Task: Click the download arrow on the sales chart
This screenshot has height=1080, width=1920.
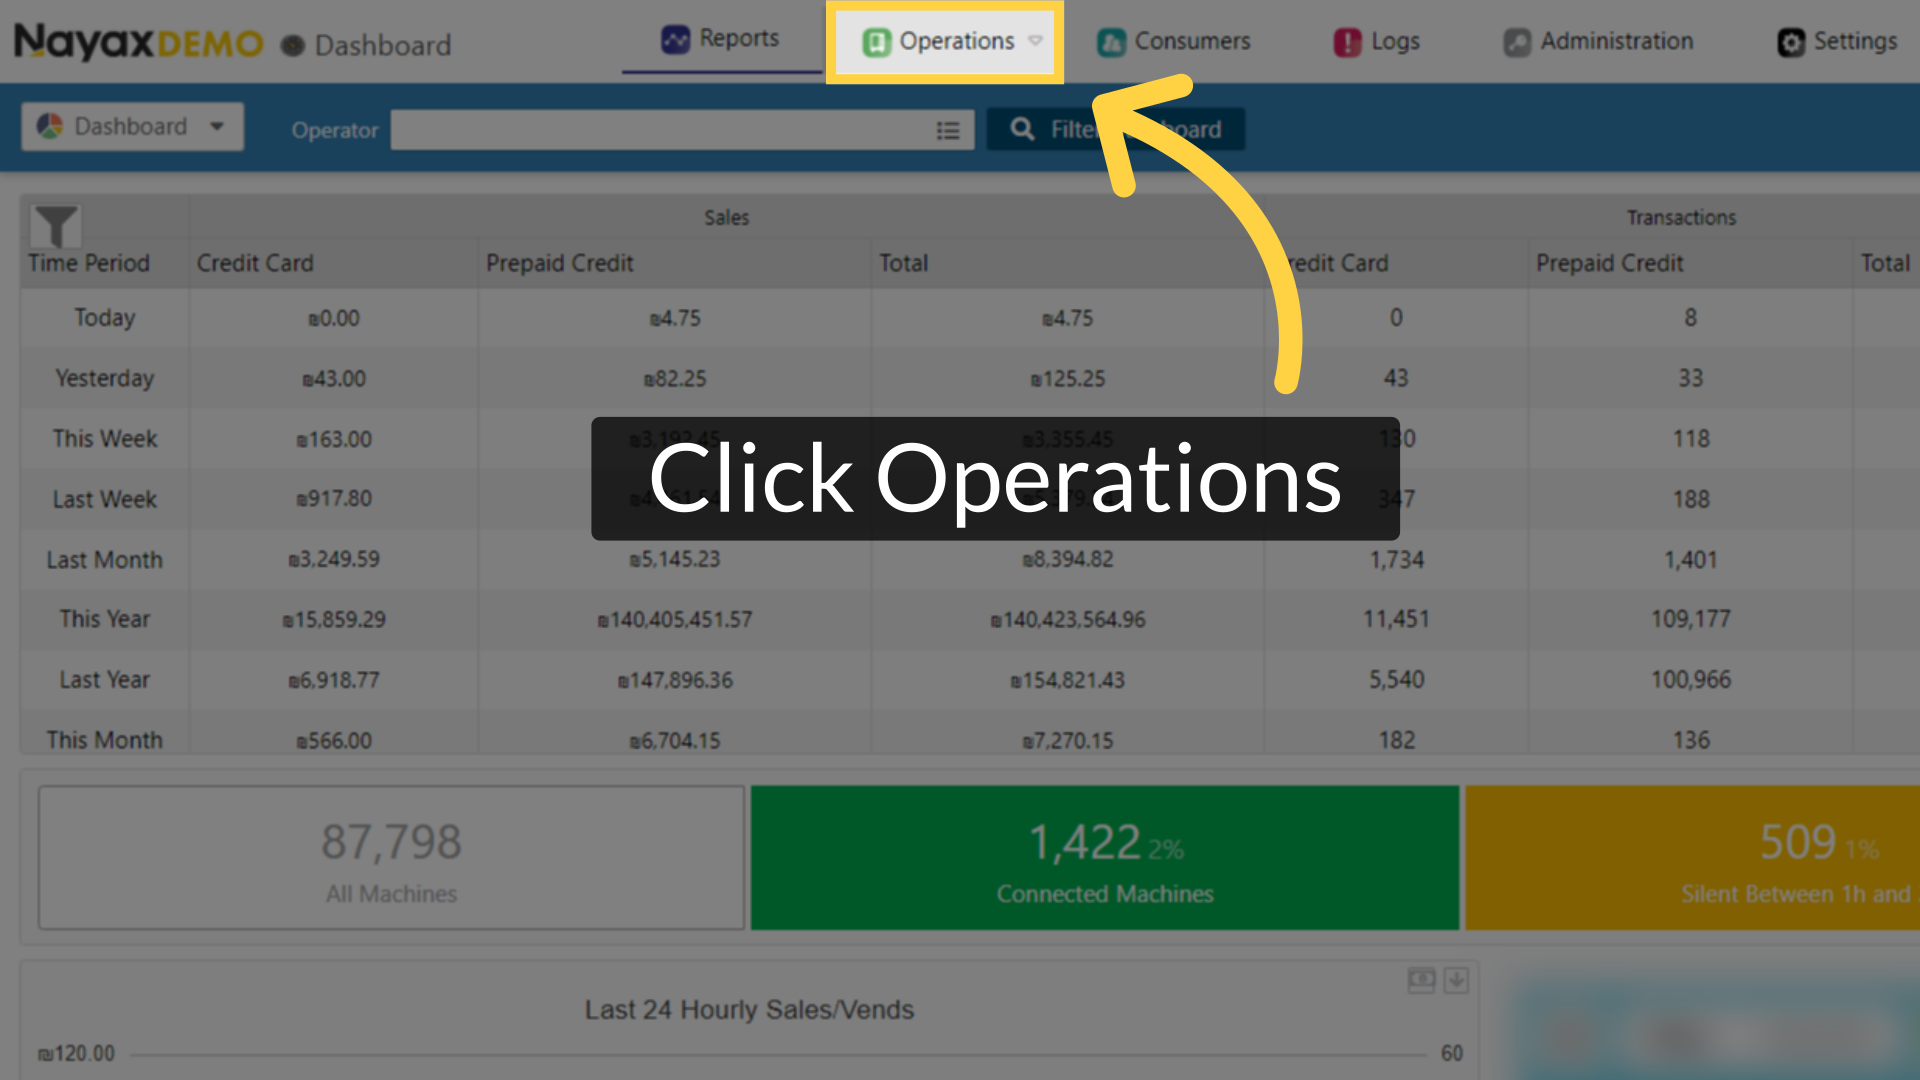Action: (1457, 980)
